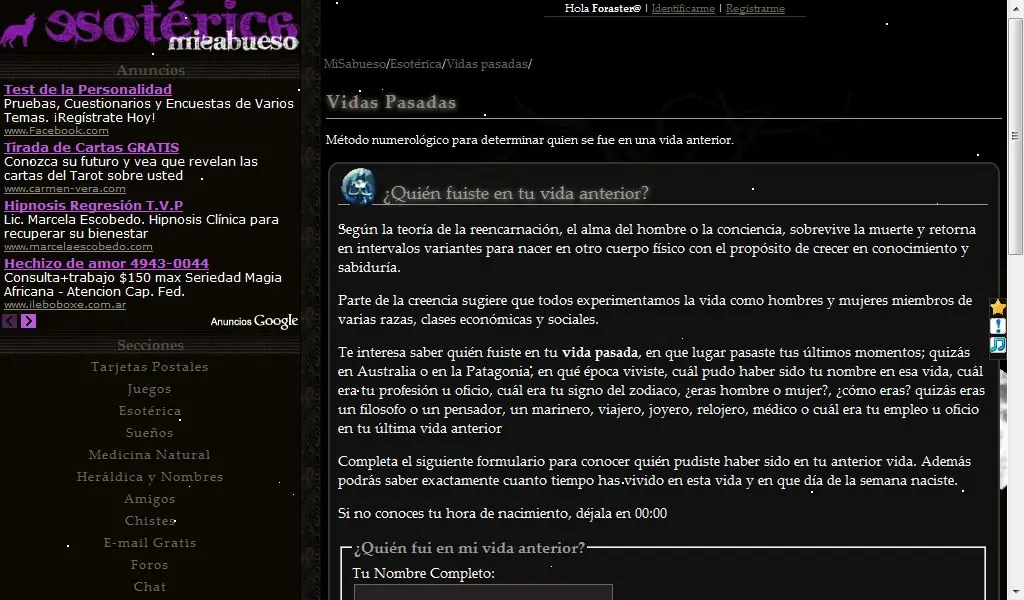The width and height of the screenshot is (1024, 600).
Task: Open the Test de la Personalidad ad link
Action: point(86,89)
